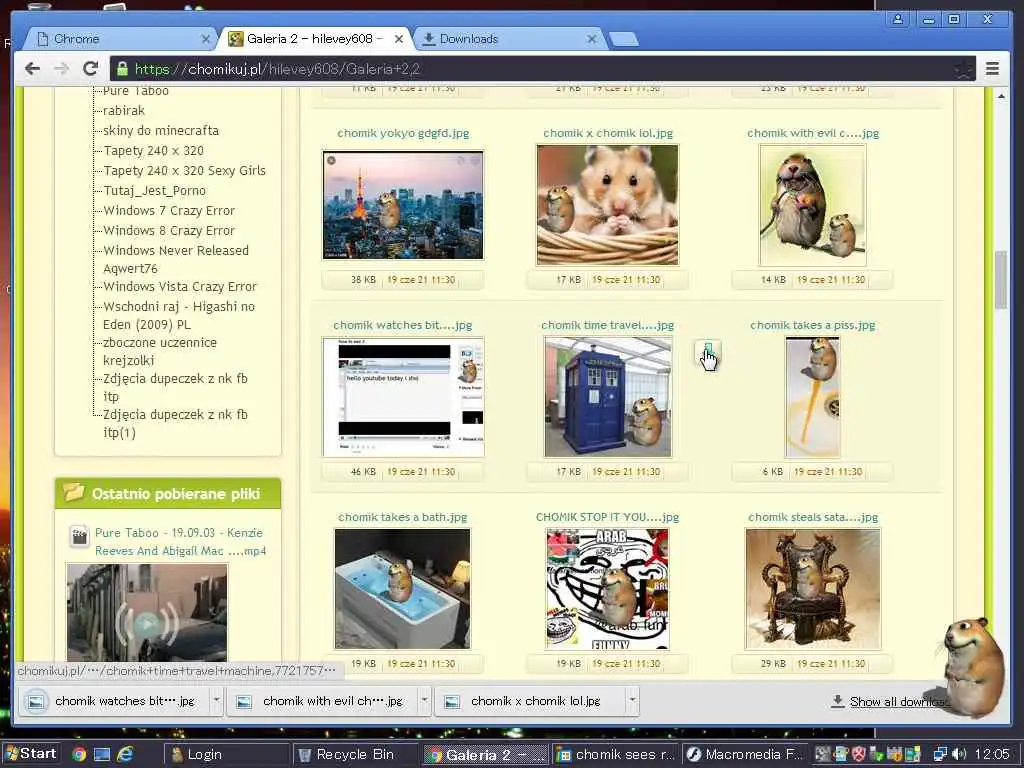Open Recycle Bin taskbar item
The image size is (1024, 768).
point(355,754)
